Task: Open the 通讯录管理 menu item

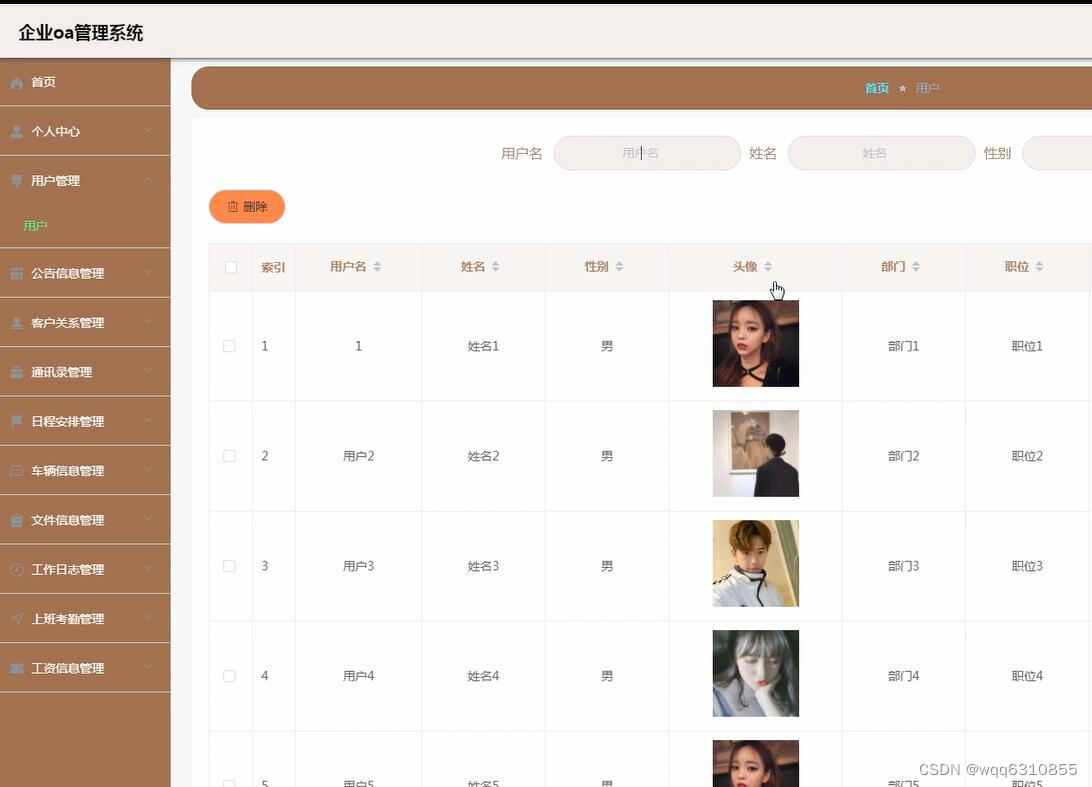Action: (85, 372)
